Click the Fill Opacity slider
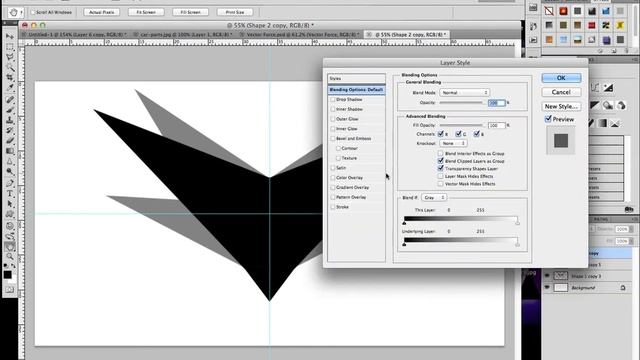The image size is (640, 360). (462, 125)
